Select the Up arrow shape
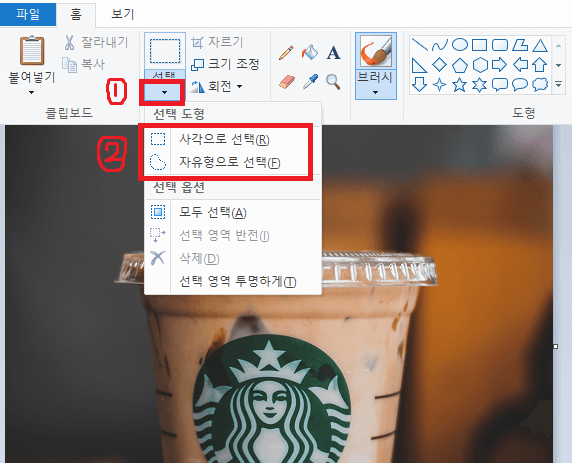Screen dimensions: 572x463 540,65
